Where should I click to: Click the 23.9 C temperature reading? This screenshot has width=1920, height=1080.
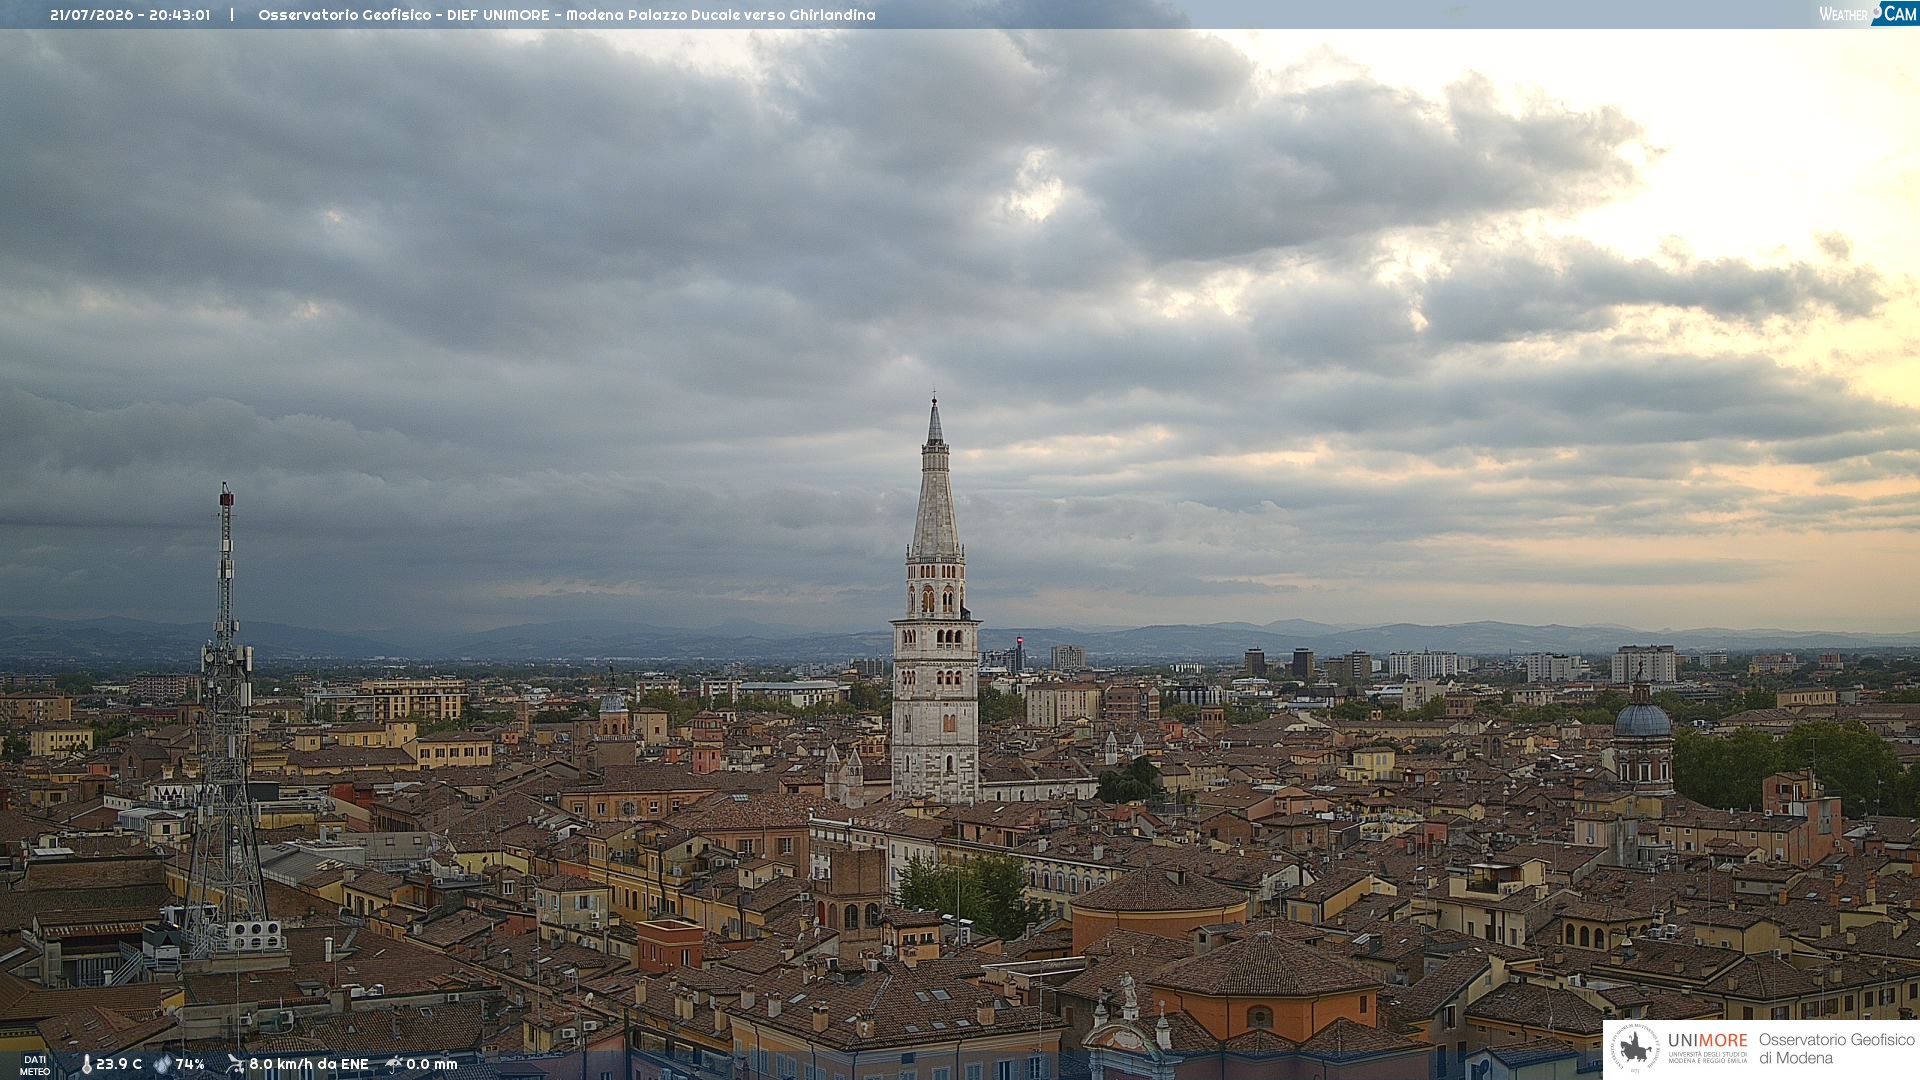pos(119,1065)
